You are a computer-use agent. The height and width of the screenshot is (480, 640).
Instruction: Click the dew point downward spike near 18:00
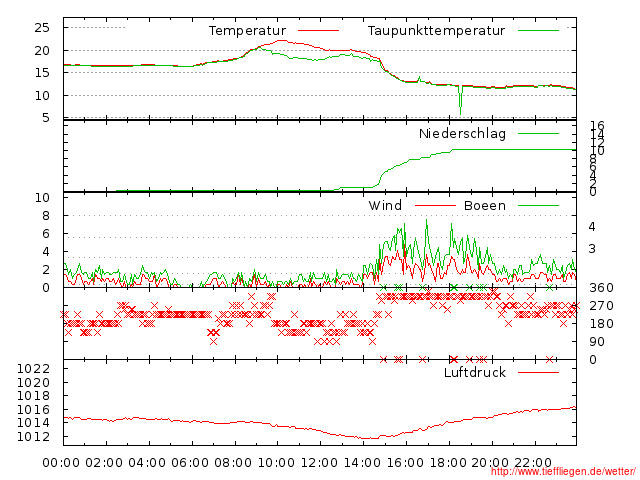pos(460,101)
